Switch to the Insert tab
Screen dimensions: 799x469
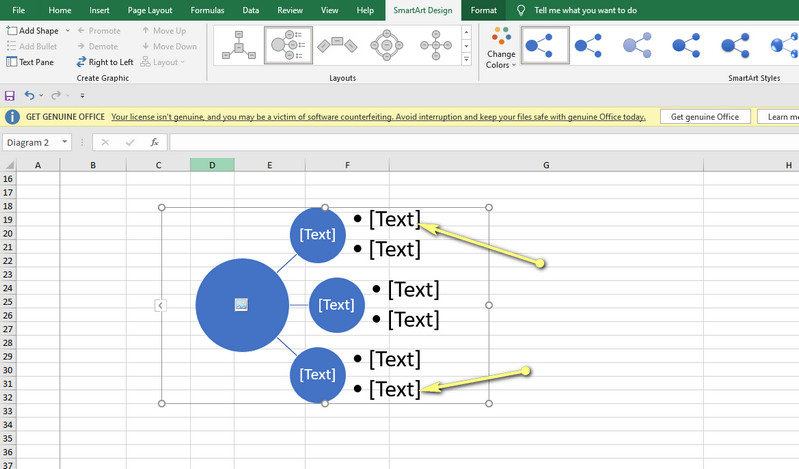99,10
